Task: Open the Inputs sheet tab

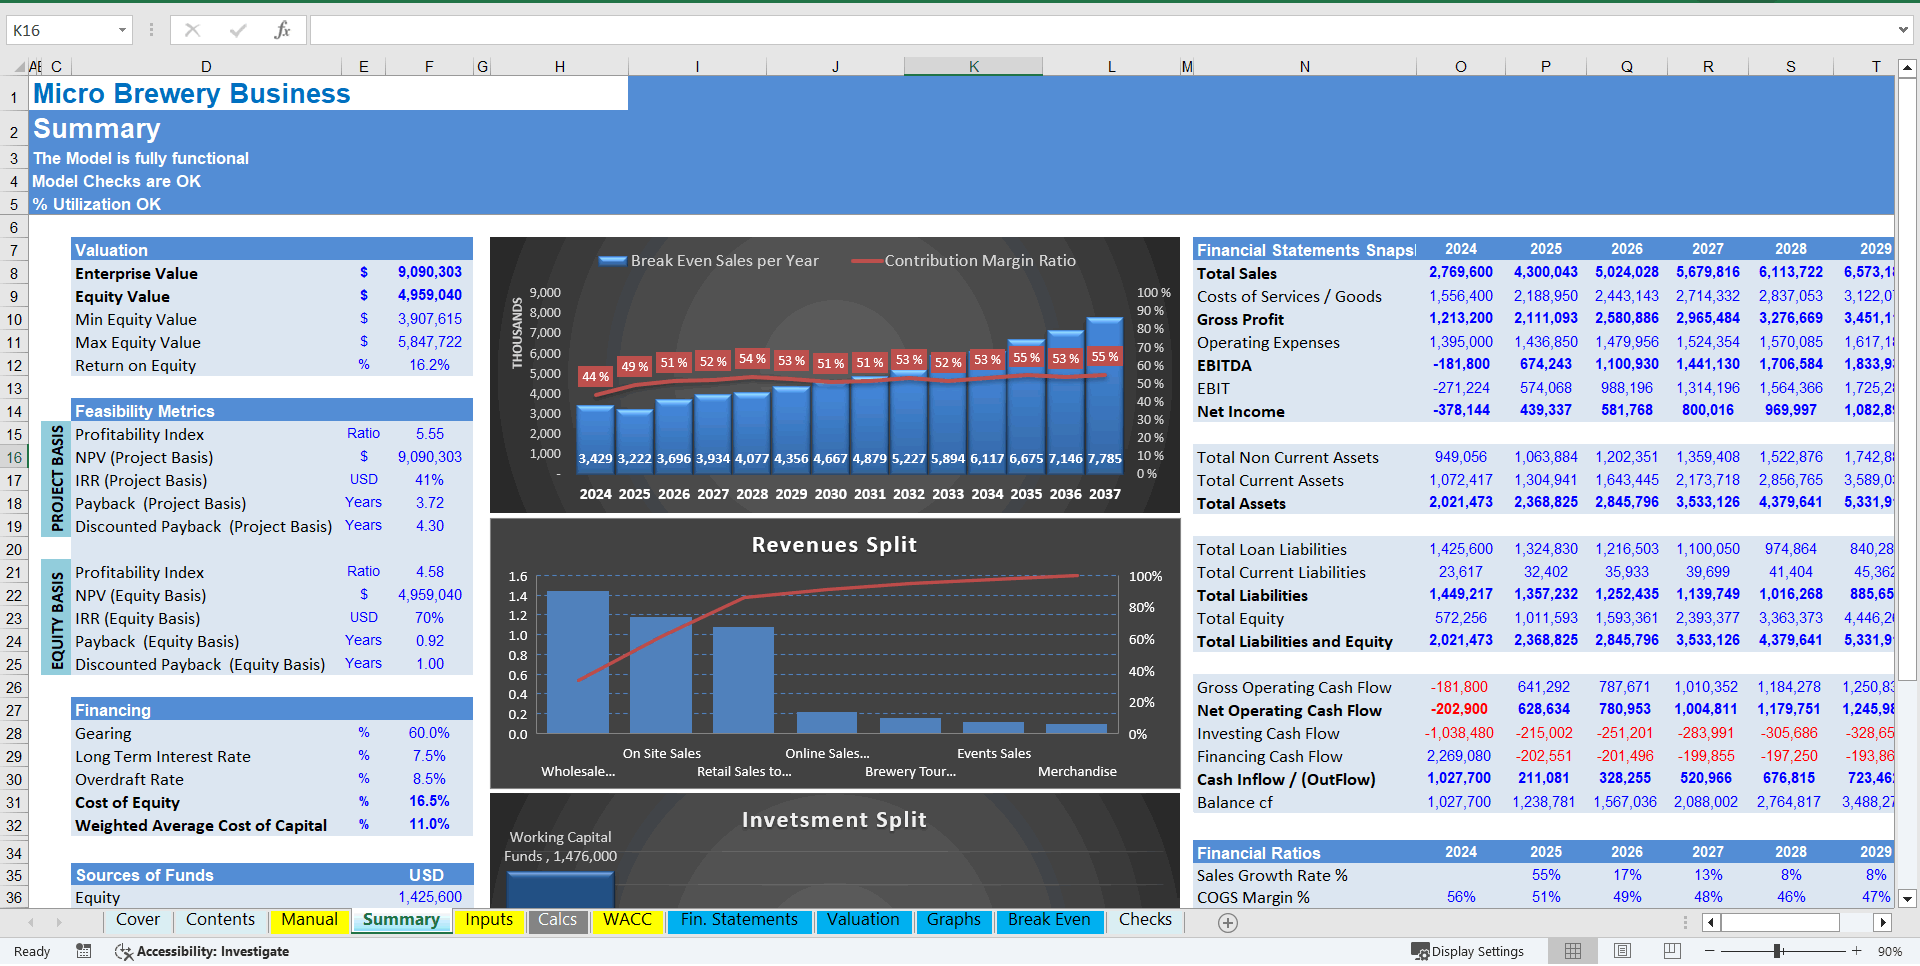Action: tap(489, 920)
